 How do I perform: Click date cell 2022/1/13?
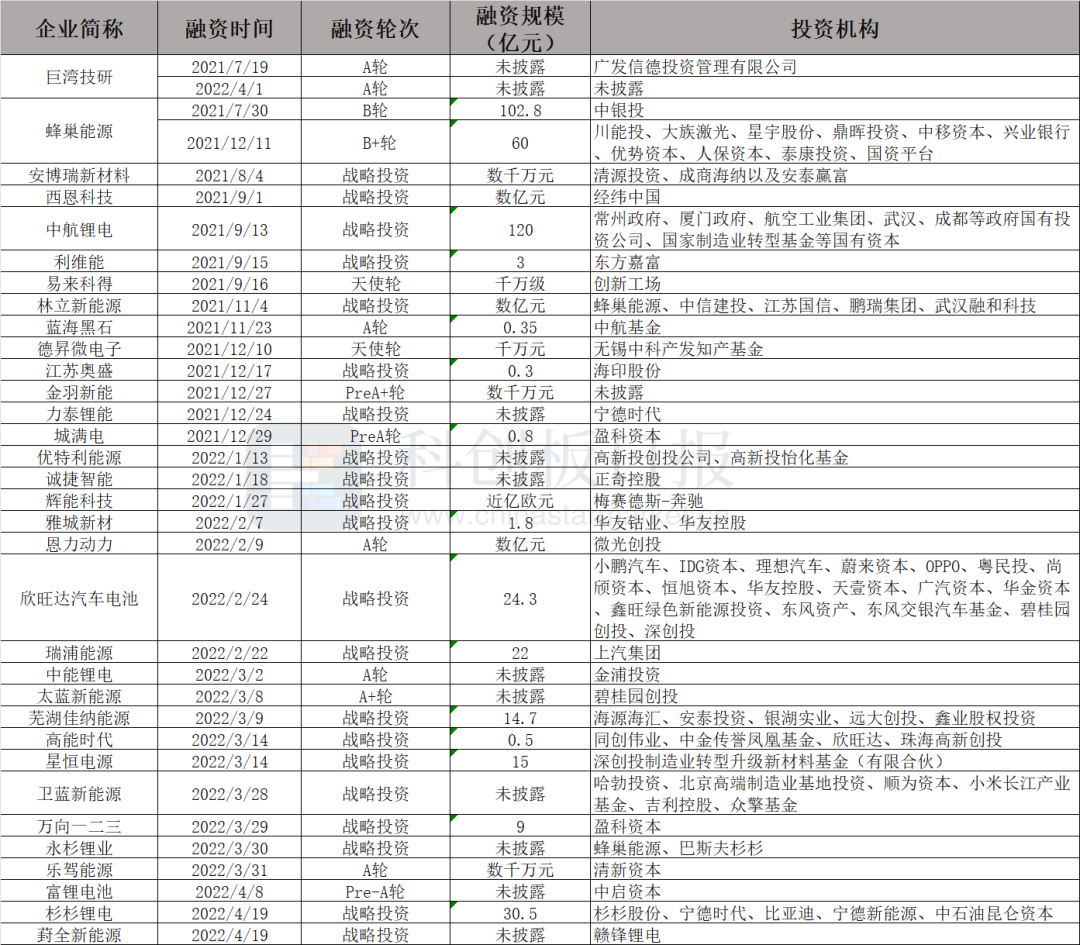229,457
